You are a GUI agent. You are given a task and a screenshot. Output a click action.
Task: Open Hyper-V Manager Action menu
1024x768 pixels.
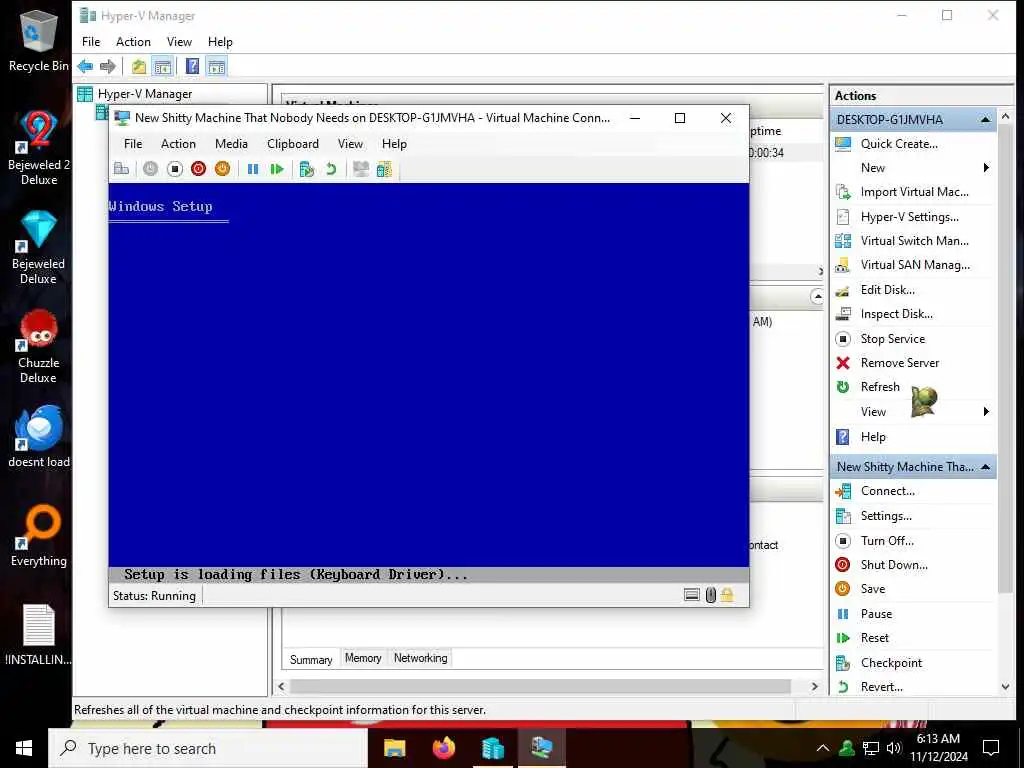[133, 42]
